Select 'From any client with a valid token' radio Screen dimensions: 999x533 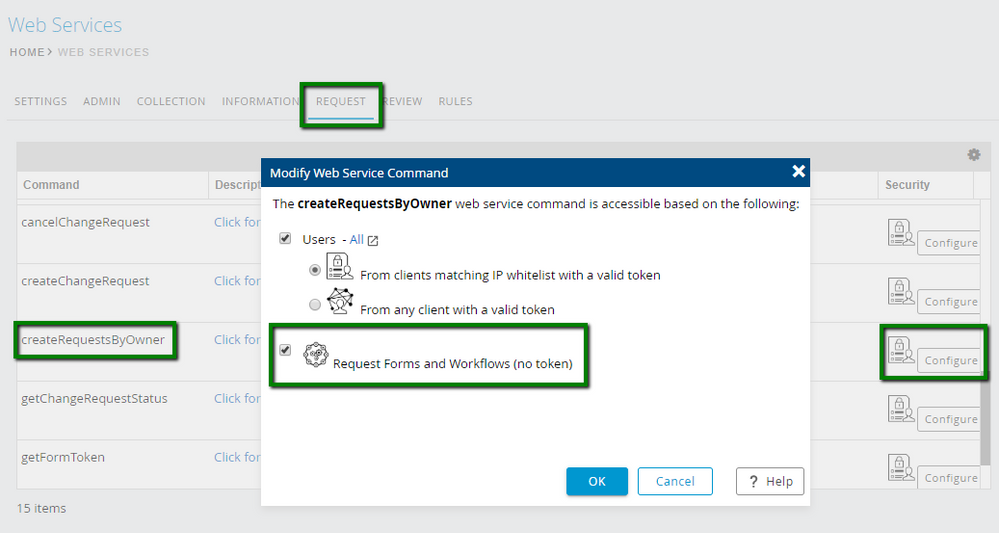click(x=316, y=304)
